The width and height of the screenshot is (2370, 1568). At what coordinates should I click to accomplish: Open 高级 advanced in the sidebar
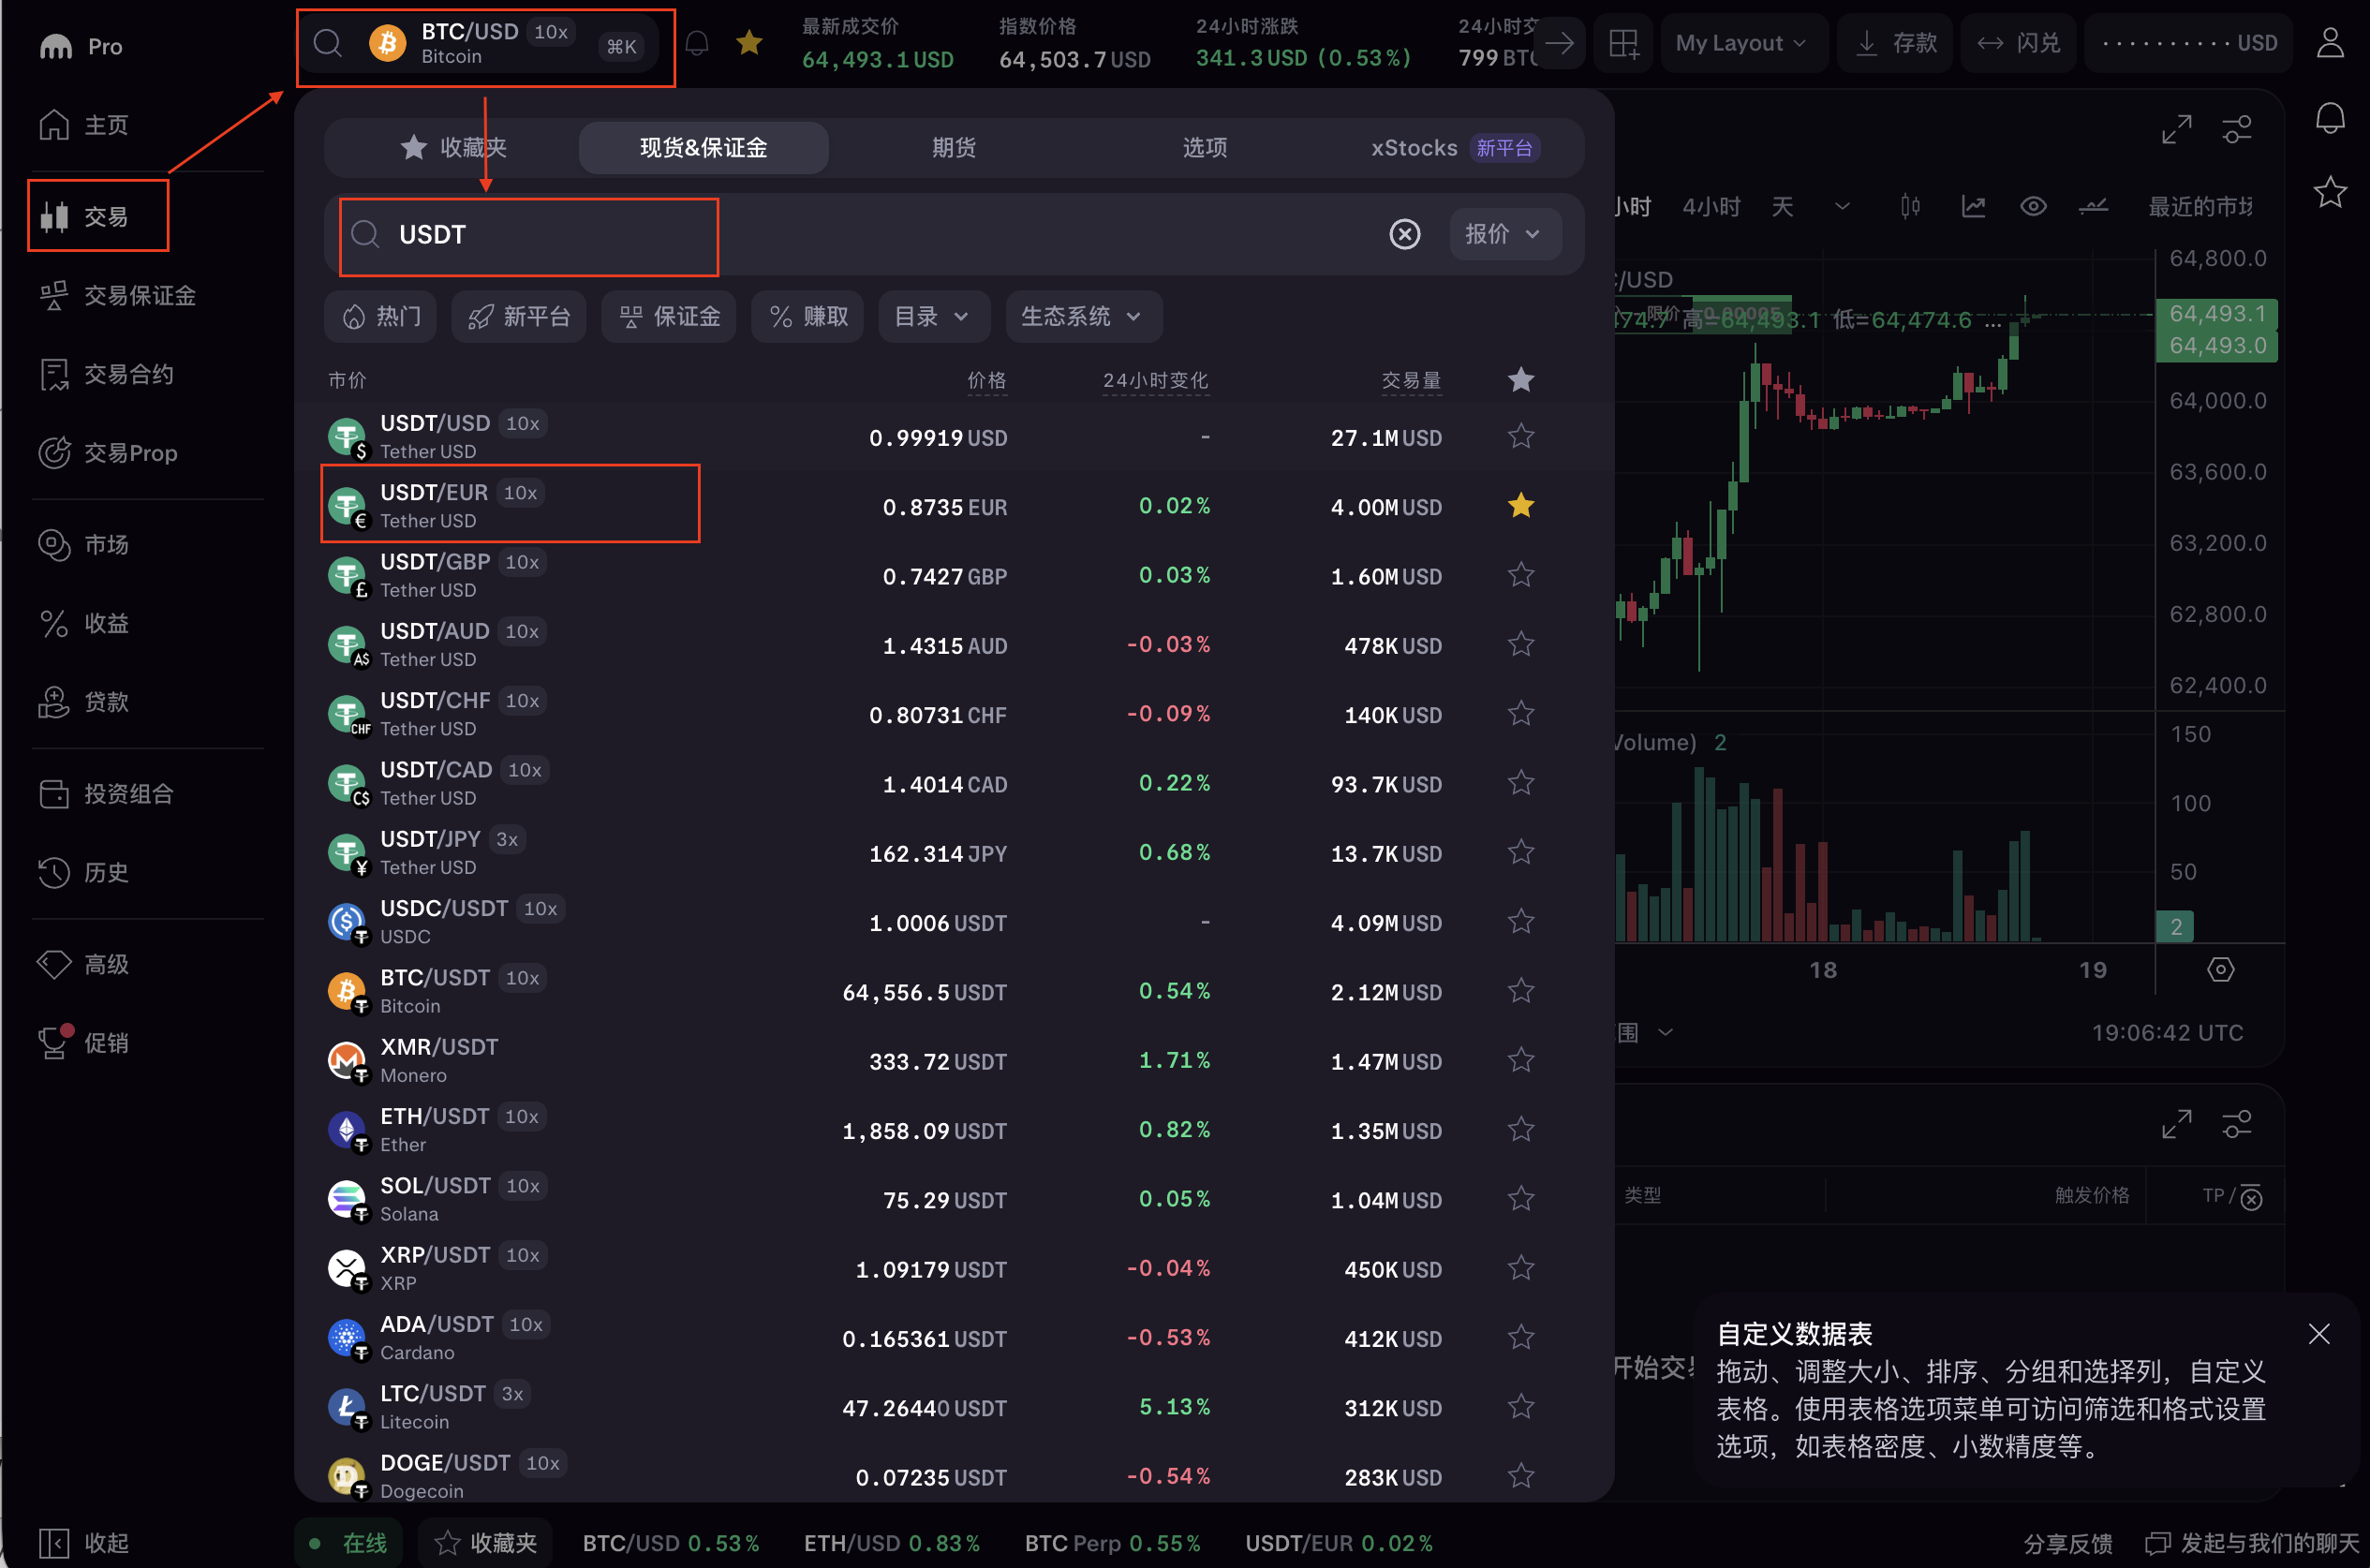point(84,964)
